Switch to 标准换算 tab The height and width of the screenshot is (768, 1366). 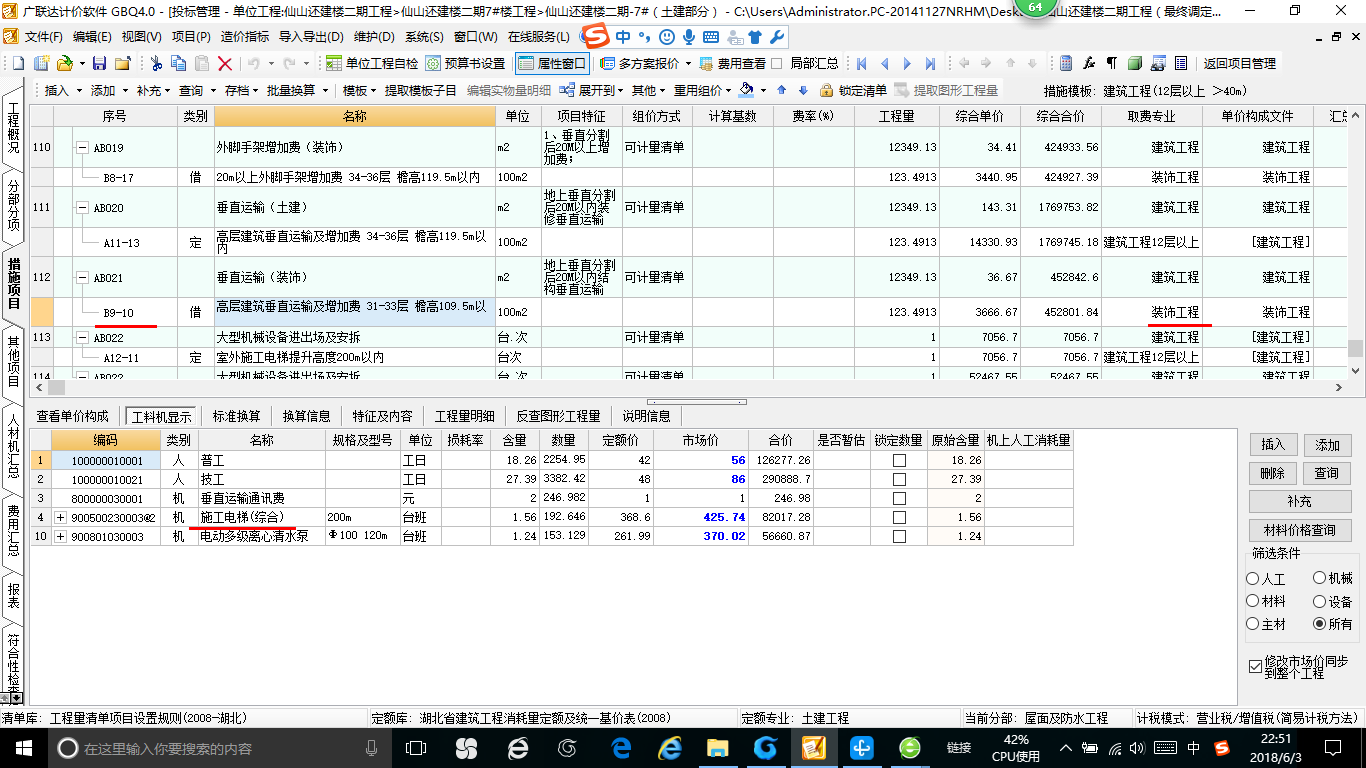237,416
